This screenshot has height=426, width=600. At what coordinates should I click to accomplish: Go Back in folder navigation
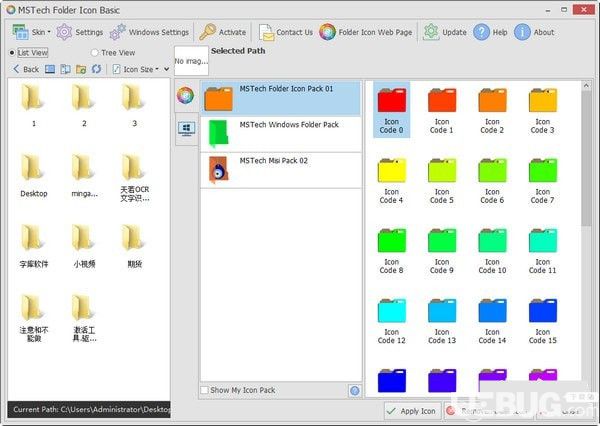[x=26, y=69]
